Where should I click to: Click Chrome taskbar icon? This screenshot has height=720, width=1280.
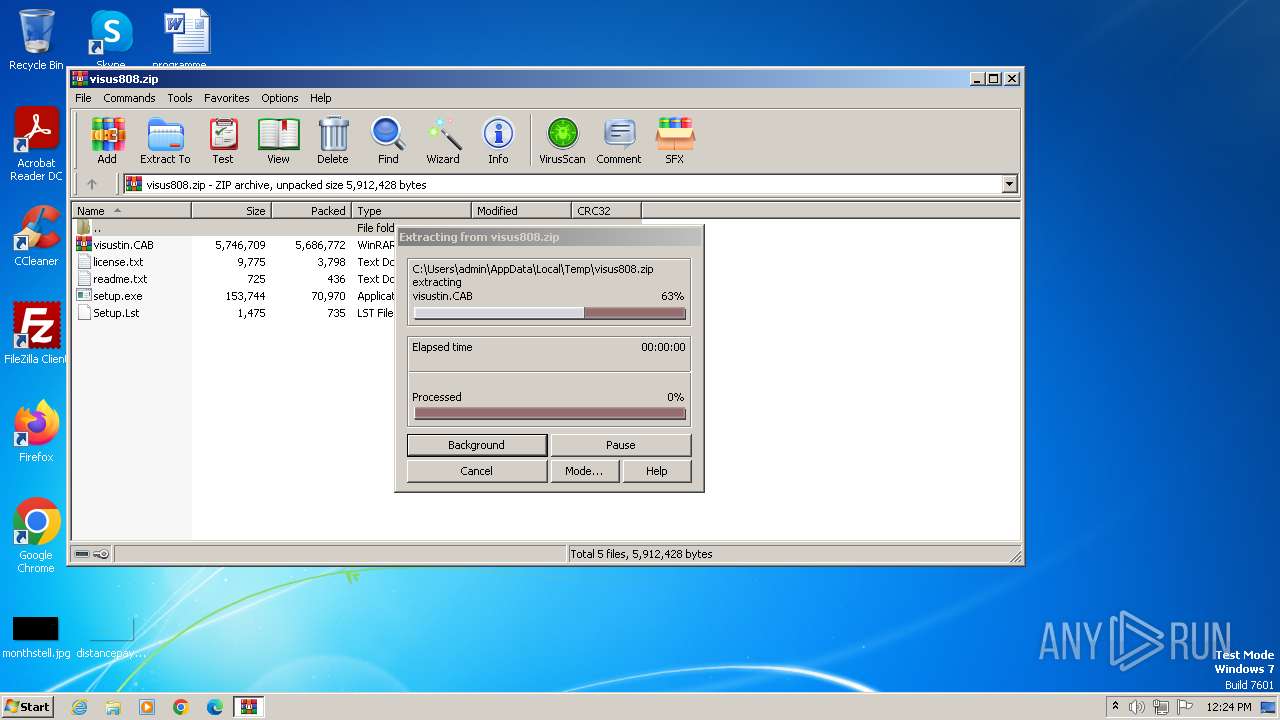[181, 707]
